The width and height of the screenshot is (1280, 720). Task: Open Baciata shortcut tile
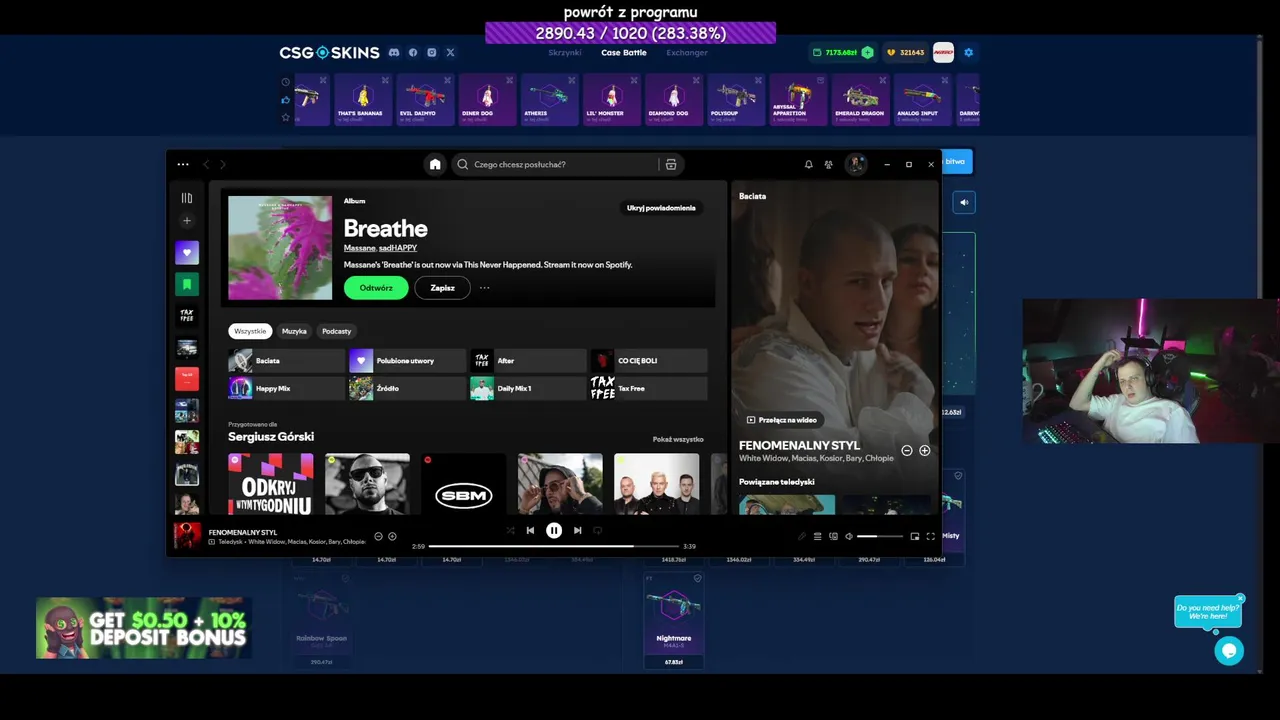click(286, 360)
